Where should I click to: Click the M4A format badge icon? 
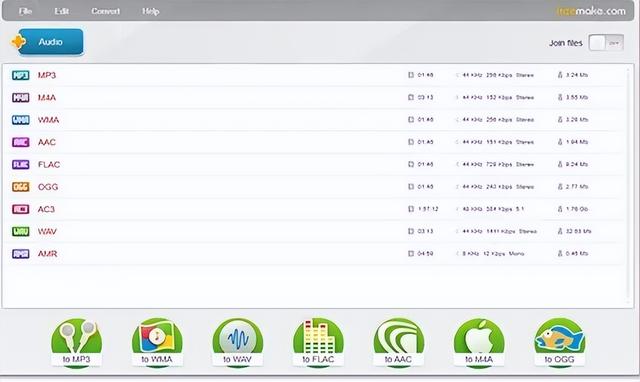[20, 98]
